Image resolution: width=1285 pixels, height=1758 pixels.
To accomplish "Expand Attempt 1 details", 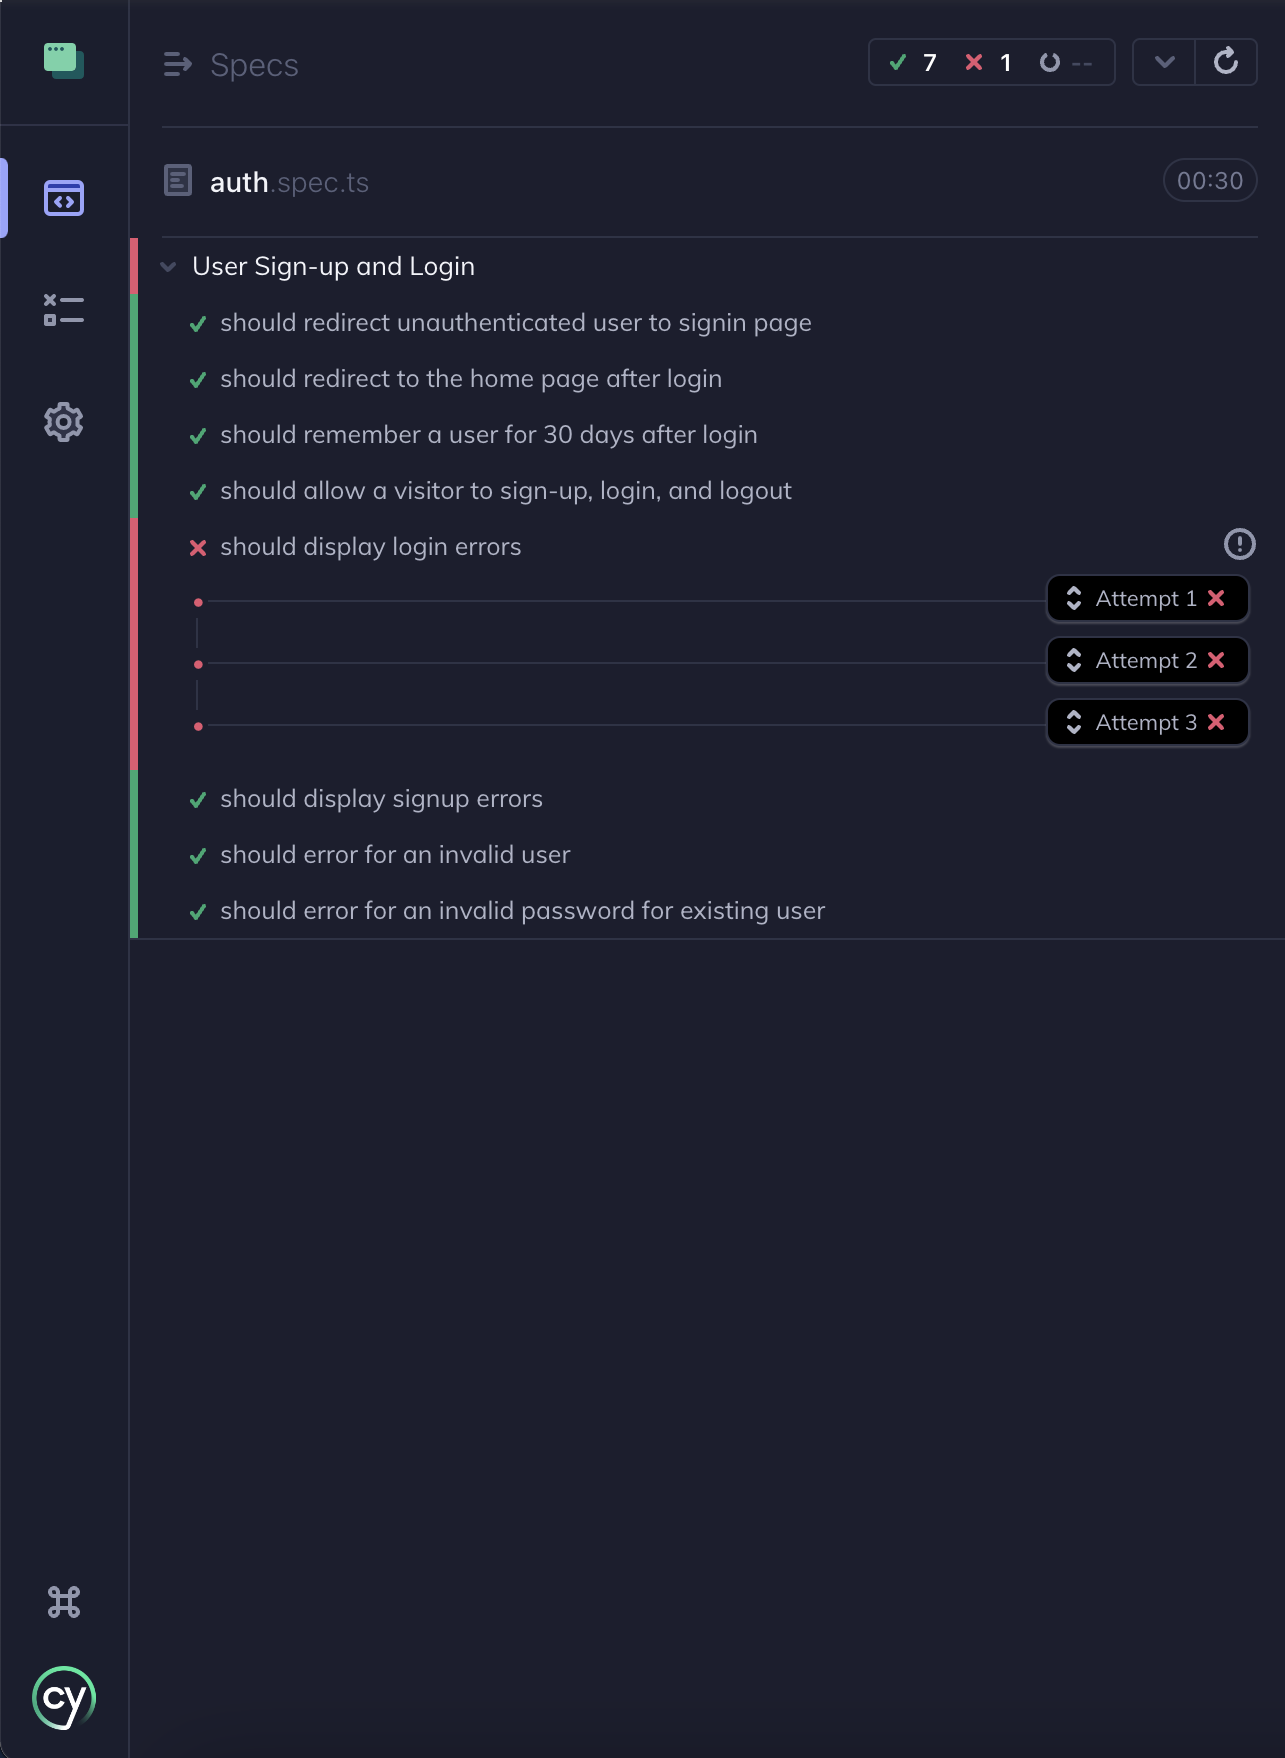I will click(1147, 599).
